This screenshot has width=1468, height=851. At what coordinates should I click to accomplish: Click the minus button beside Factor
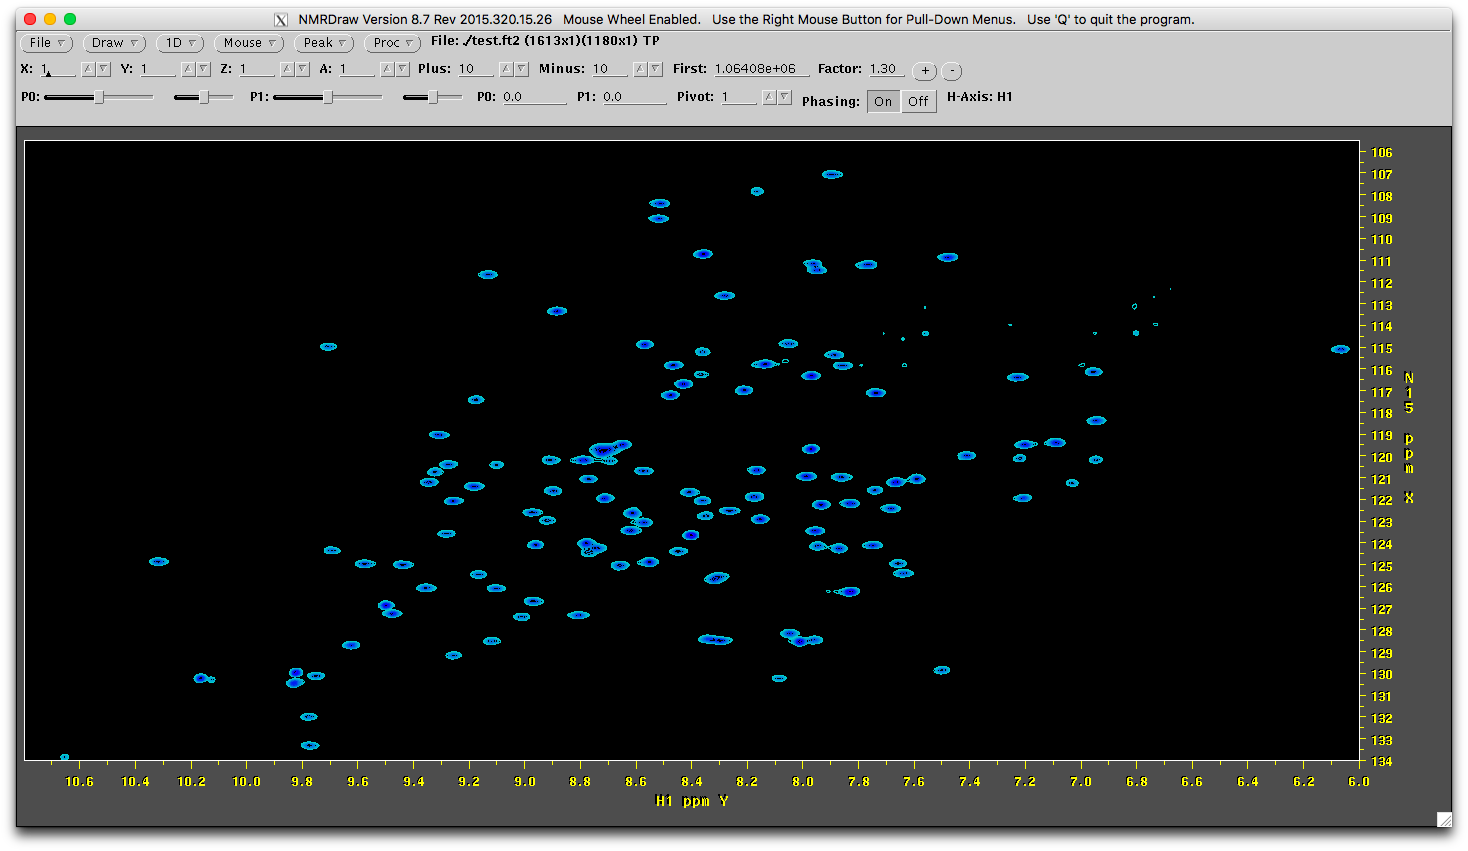point(952,71)
